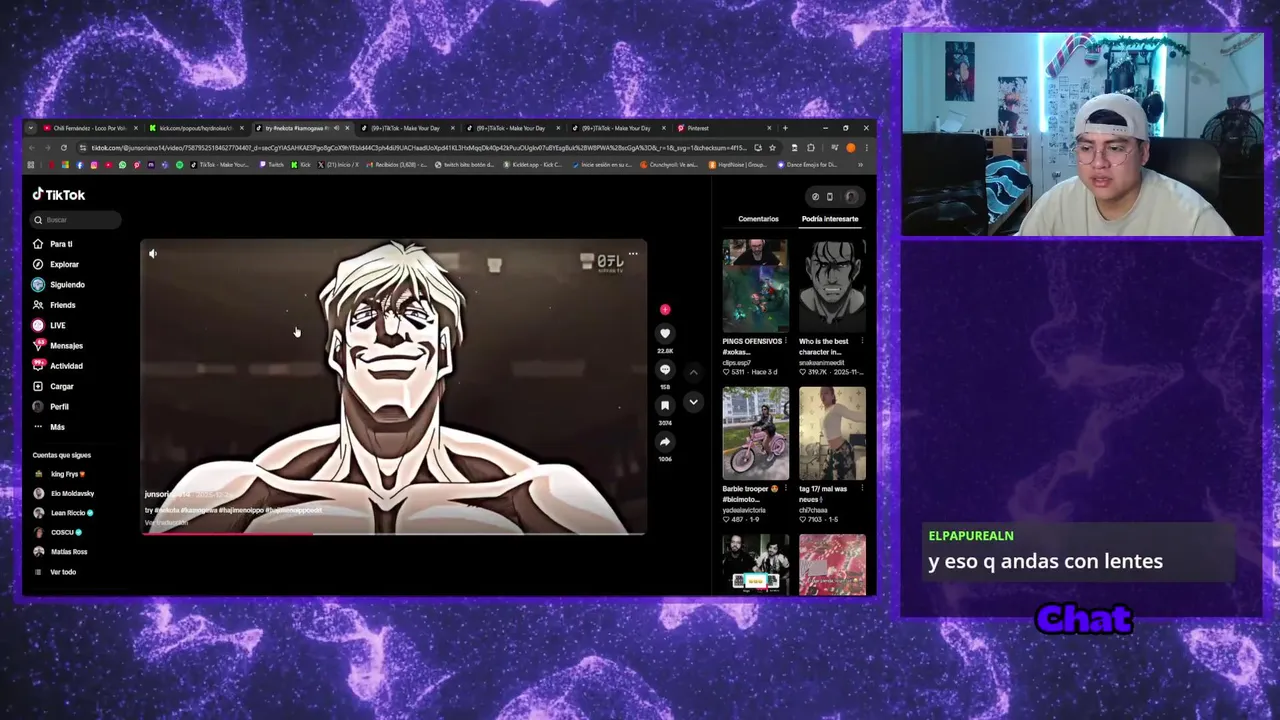Viewport: 1280px width, 720px height.
Task: Mute the video with speaker icon
Action: click(153, 254)
